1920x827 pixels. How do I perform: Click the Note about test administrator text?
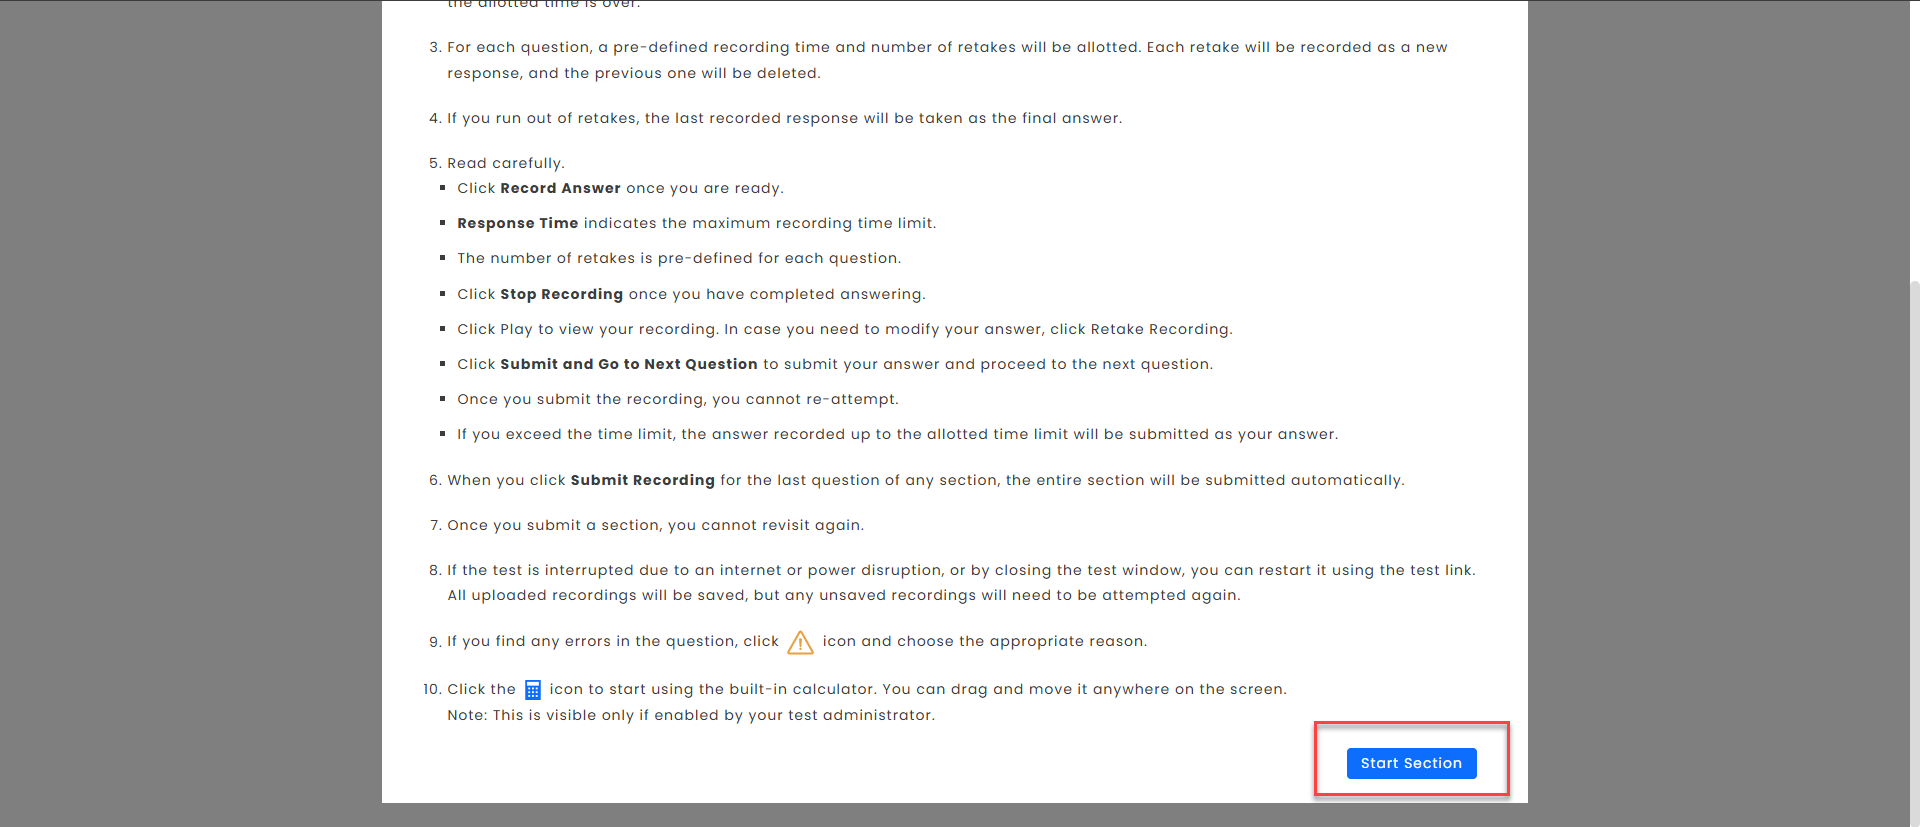[691, 715]
